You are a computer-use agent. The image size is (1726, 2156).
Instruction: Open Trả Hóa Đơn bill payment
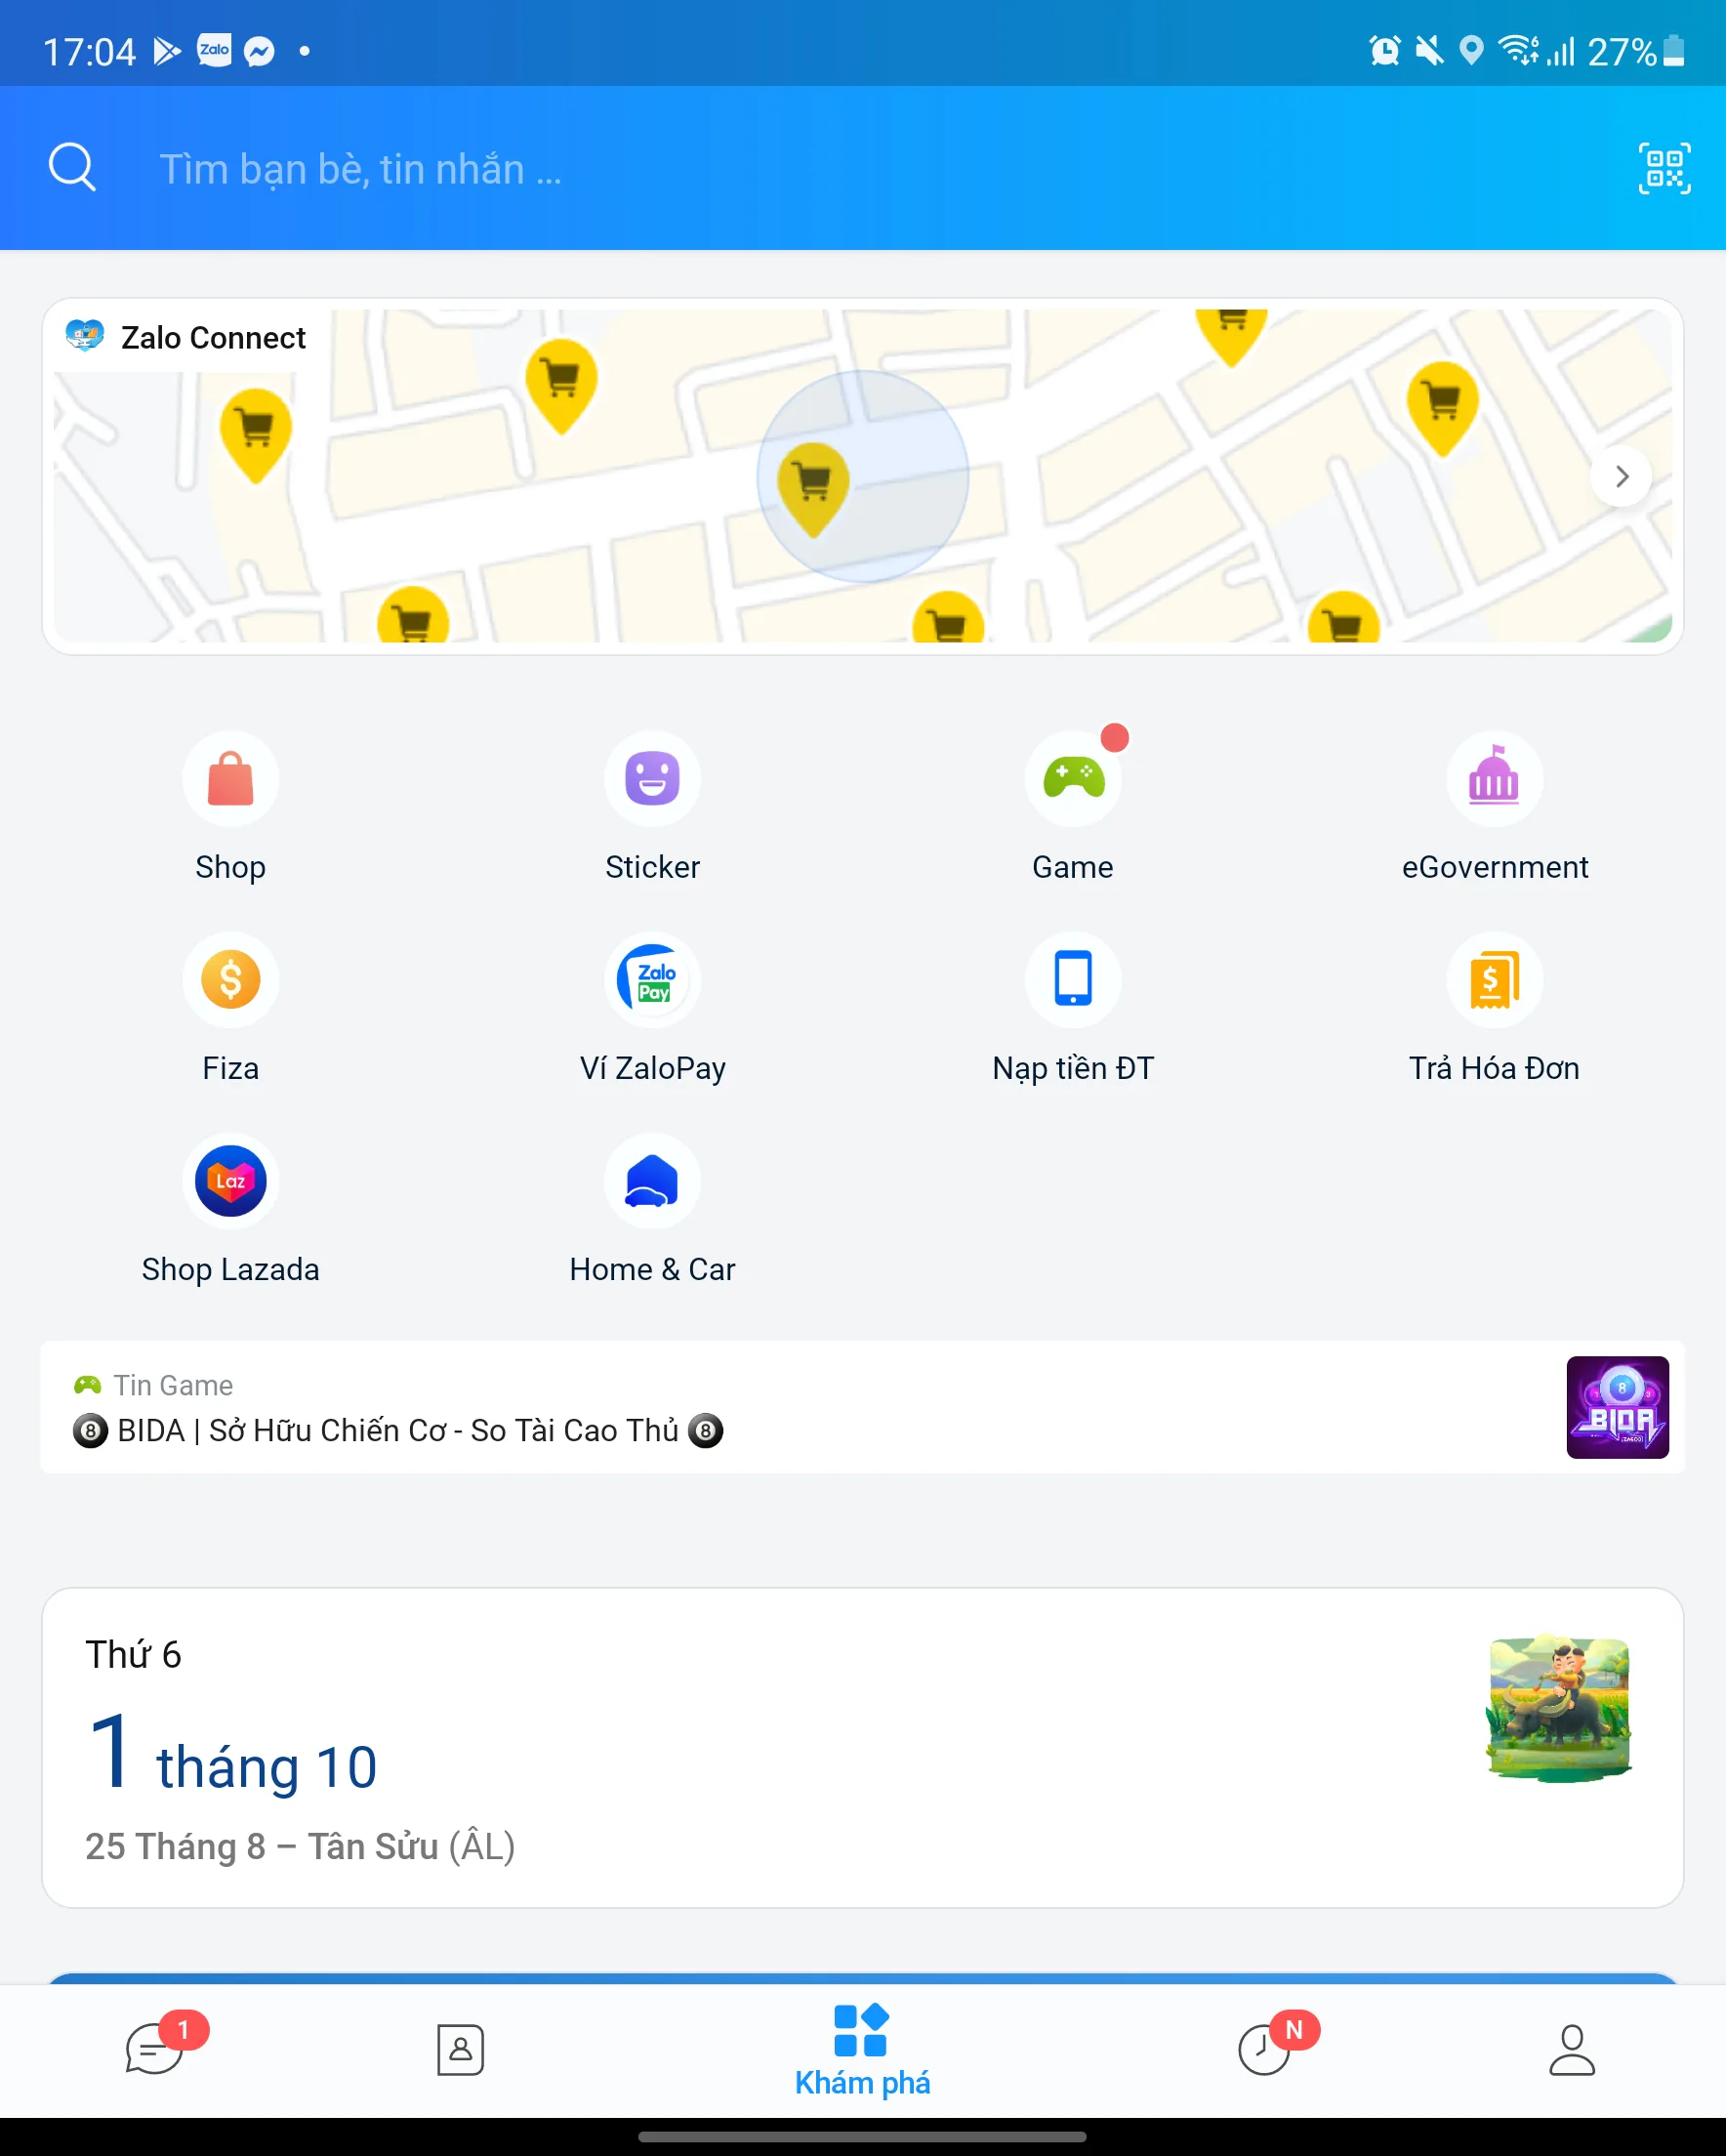point(1494,980)
